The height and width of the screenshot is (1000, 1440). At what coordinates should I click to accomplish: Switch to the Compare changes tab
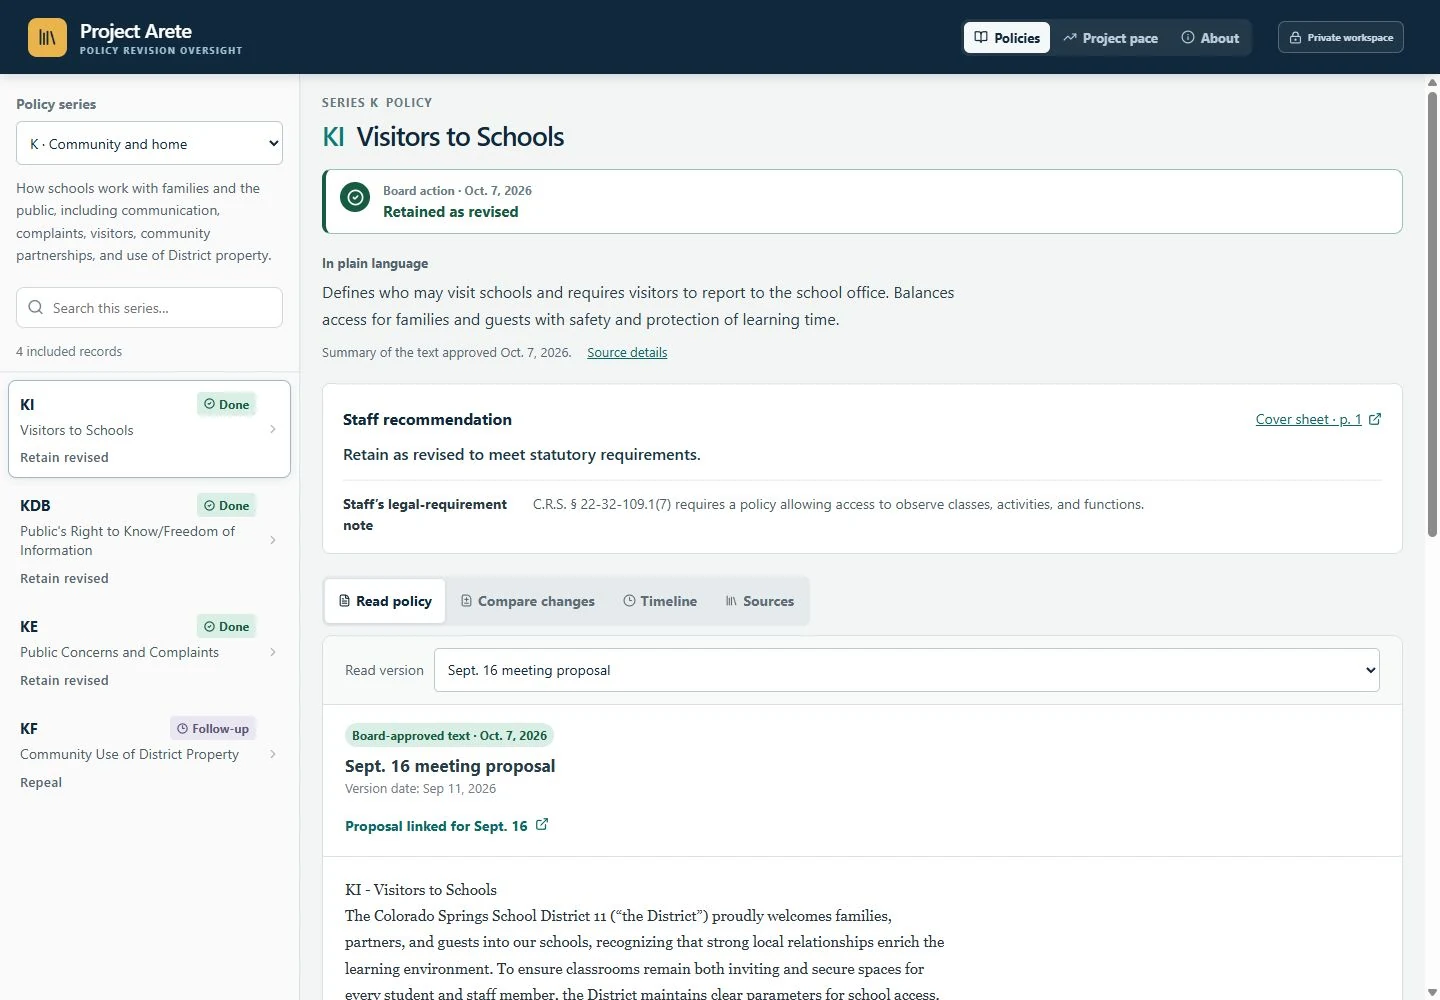pyautogui.click(x=527, y=601)
